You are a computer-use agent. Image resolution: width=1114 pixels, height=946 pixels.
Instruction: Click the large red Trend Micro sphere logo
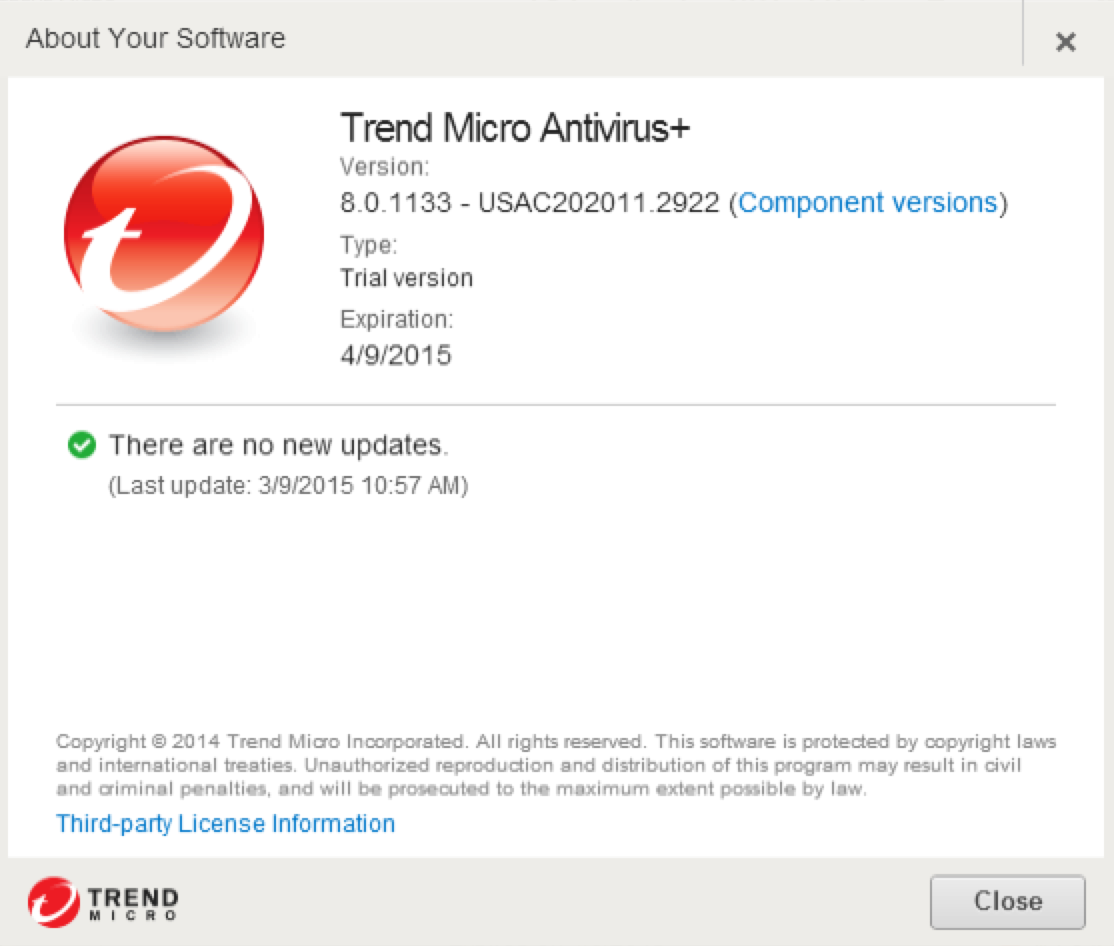click(x=164, y=234)
